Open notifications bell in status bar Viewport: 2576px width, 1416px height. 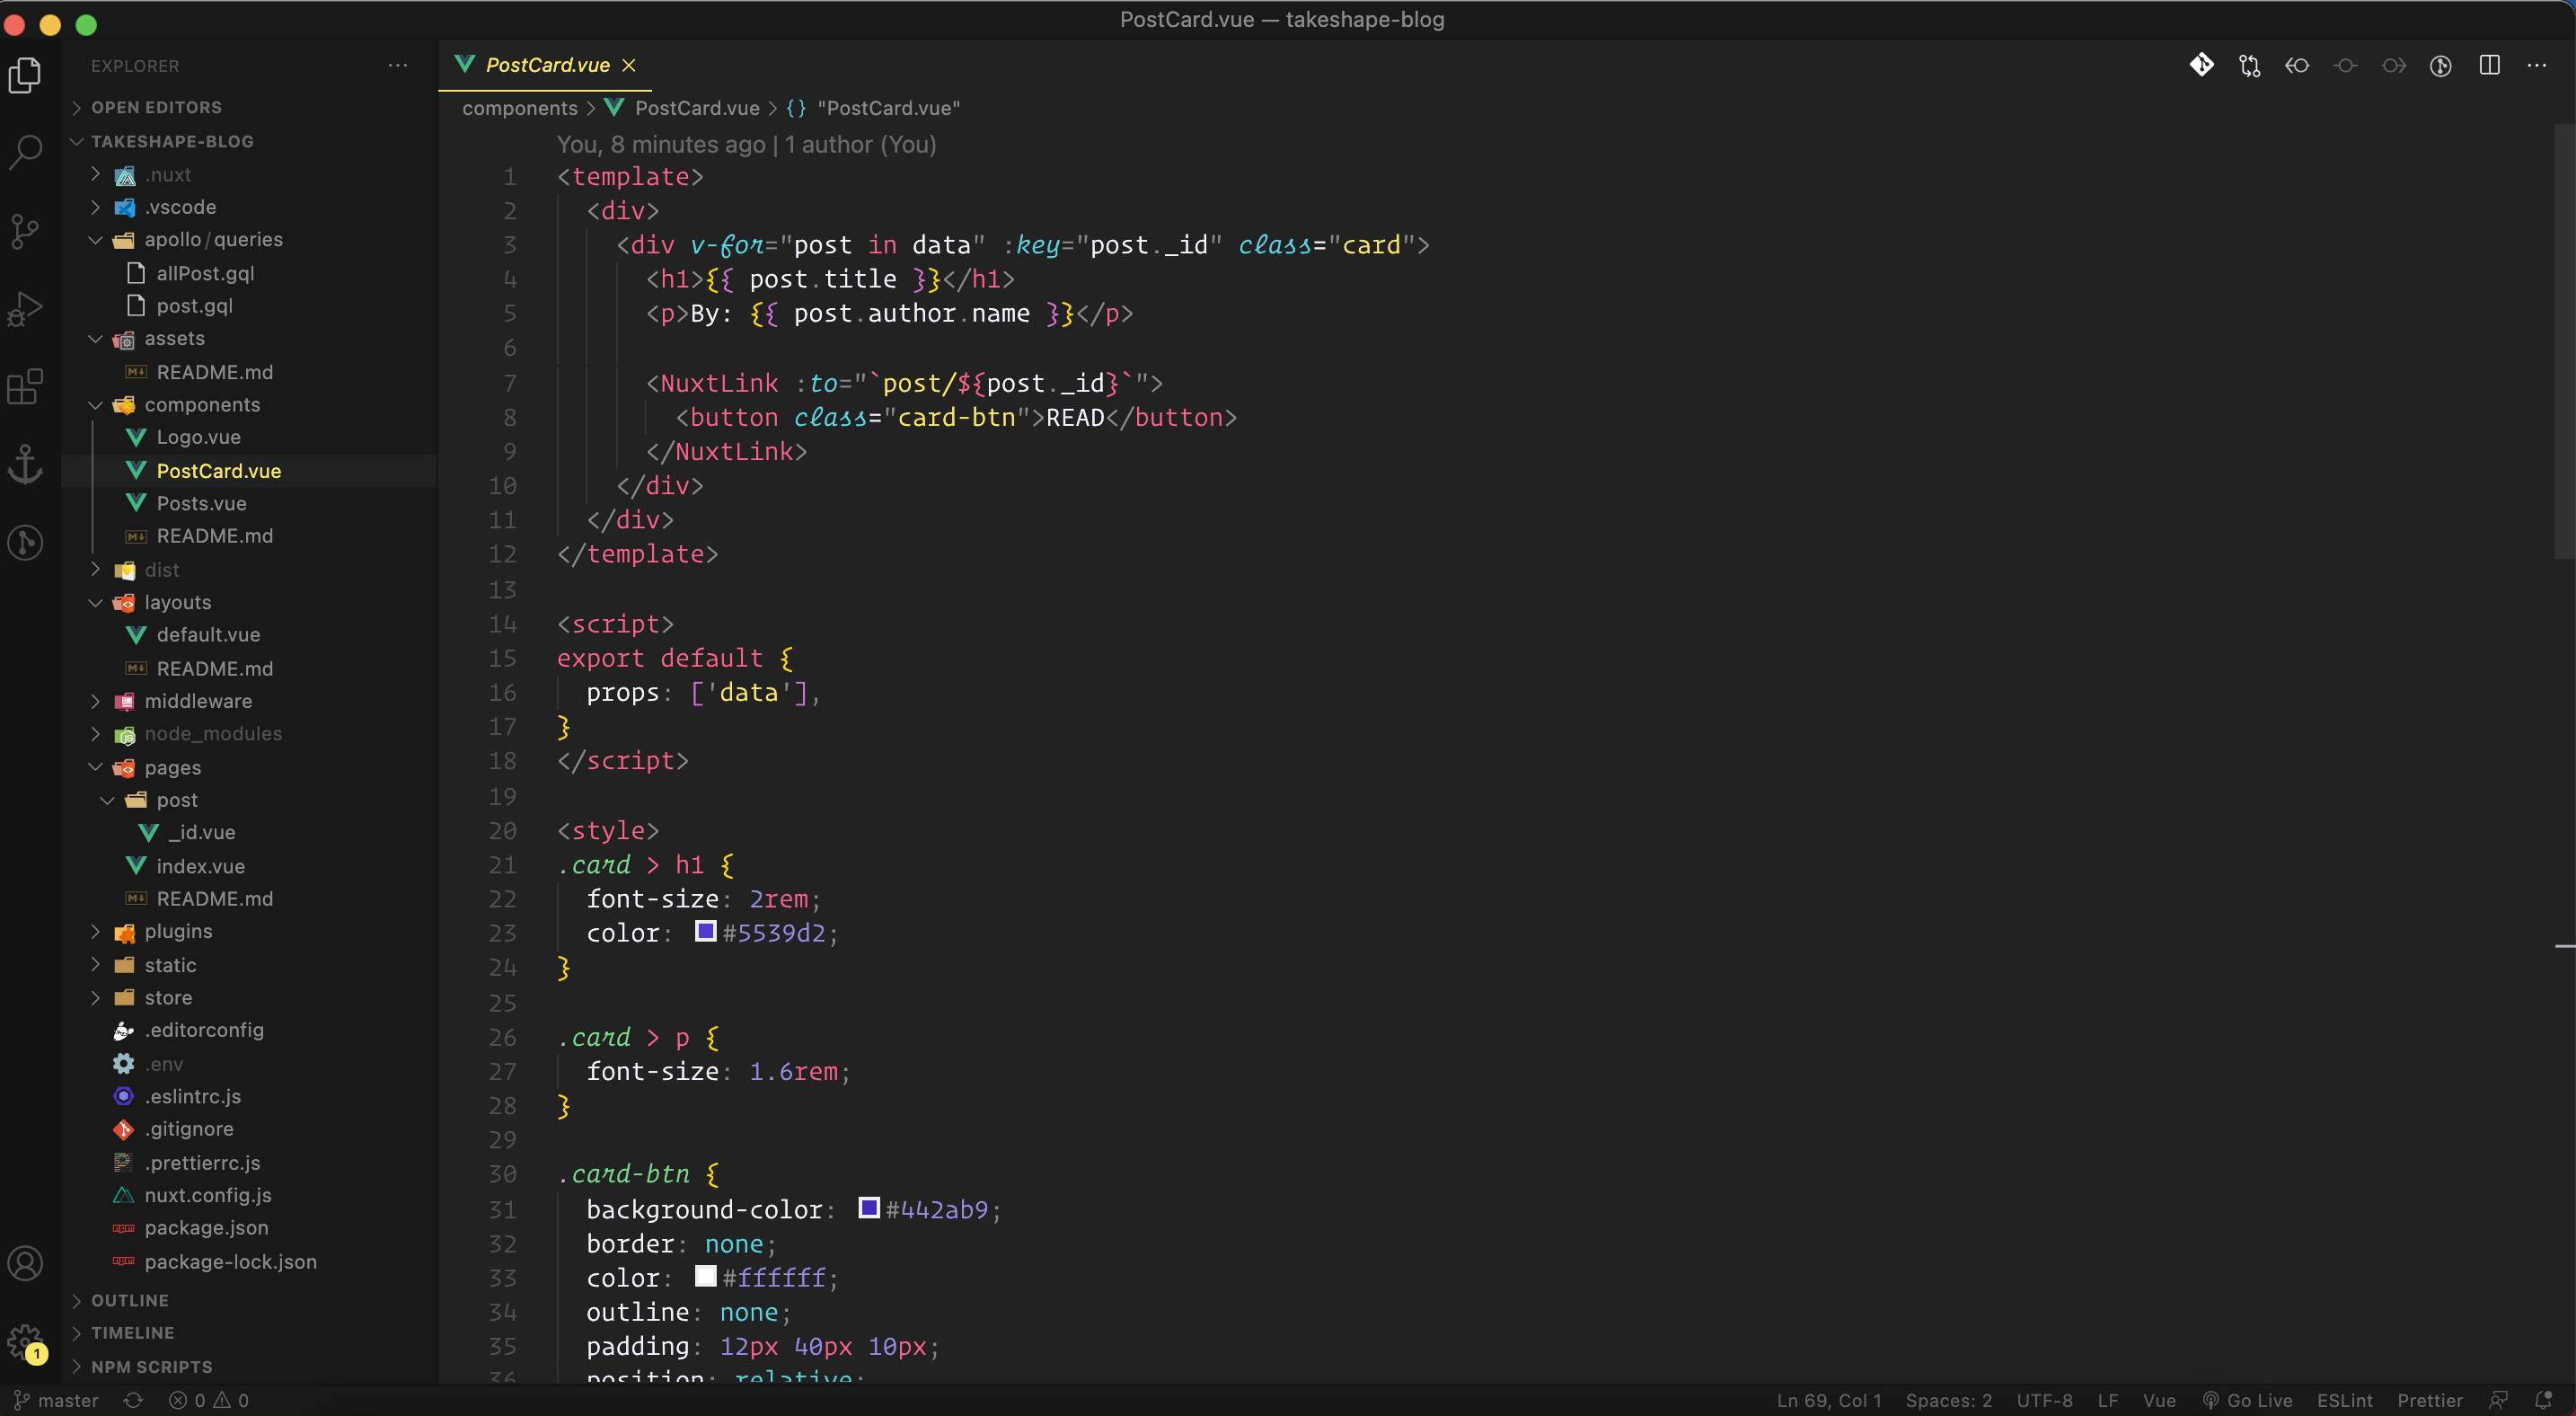(x=2544, y=1400)
